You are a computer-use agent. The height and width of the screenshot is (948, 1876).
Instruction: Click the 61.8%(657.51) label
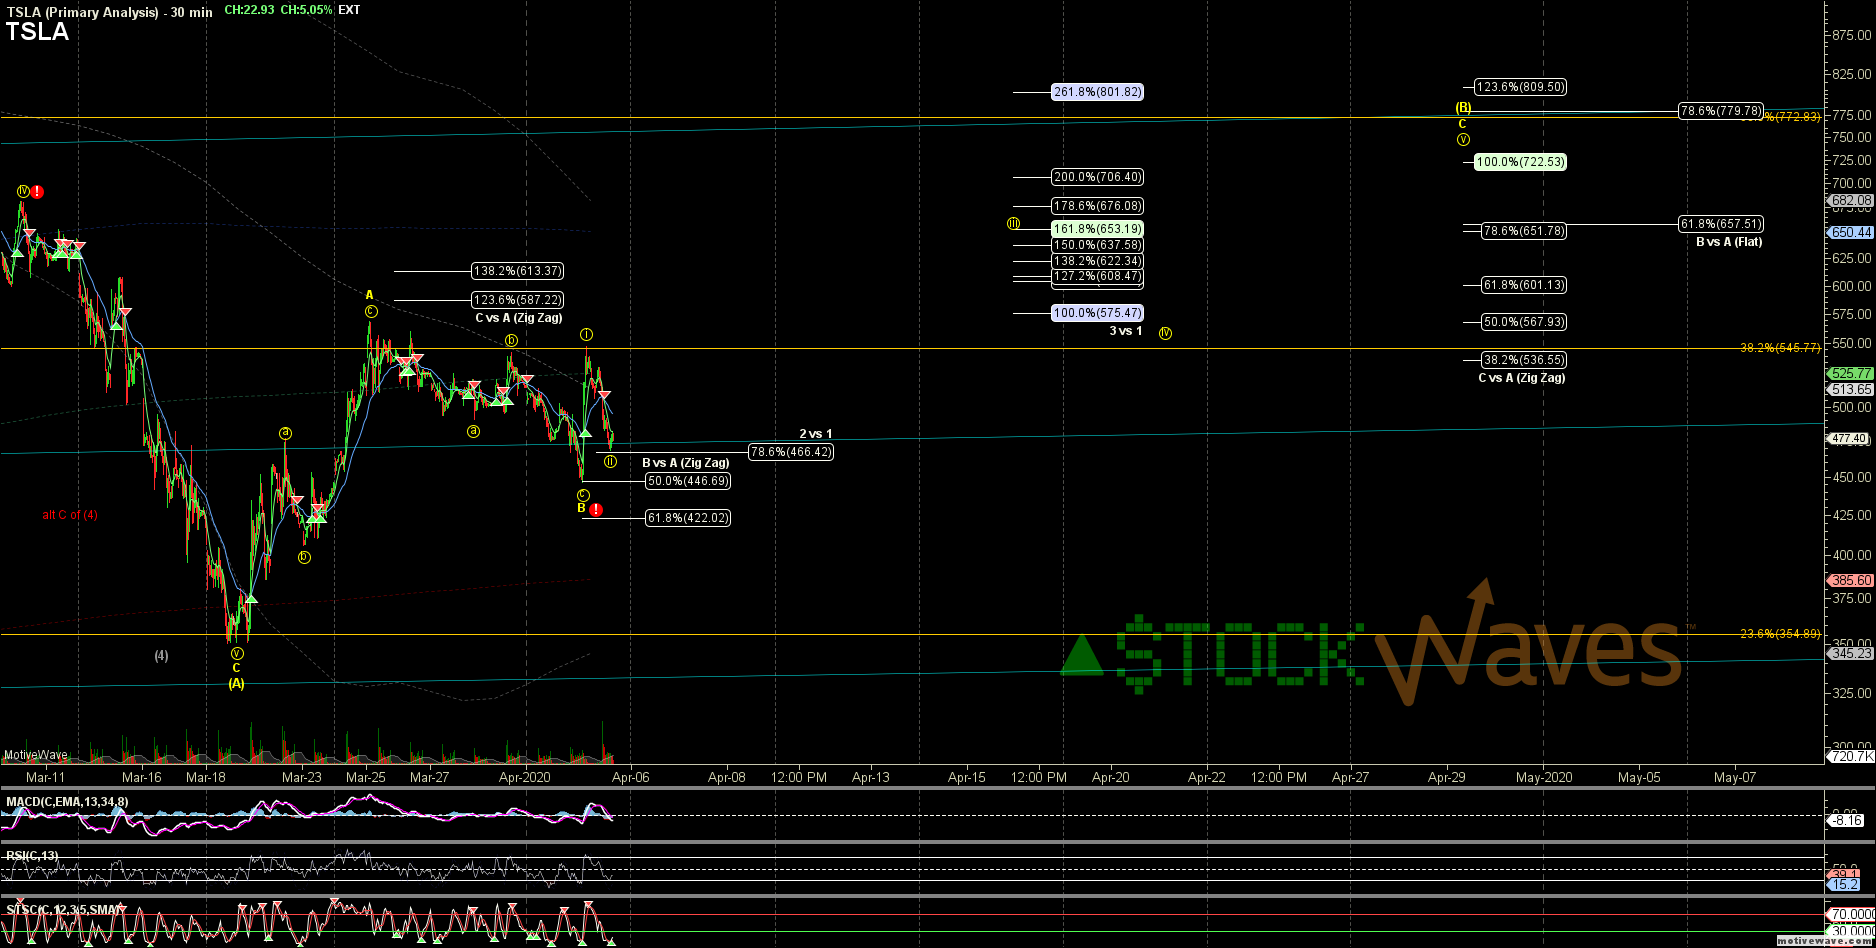1721,224
